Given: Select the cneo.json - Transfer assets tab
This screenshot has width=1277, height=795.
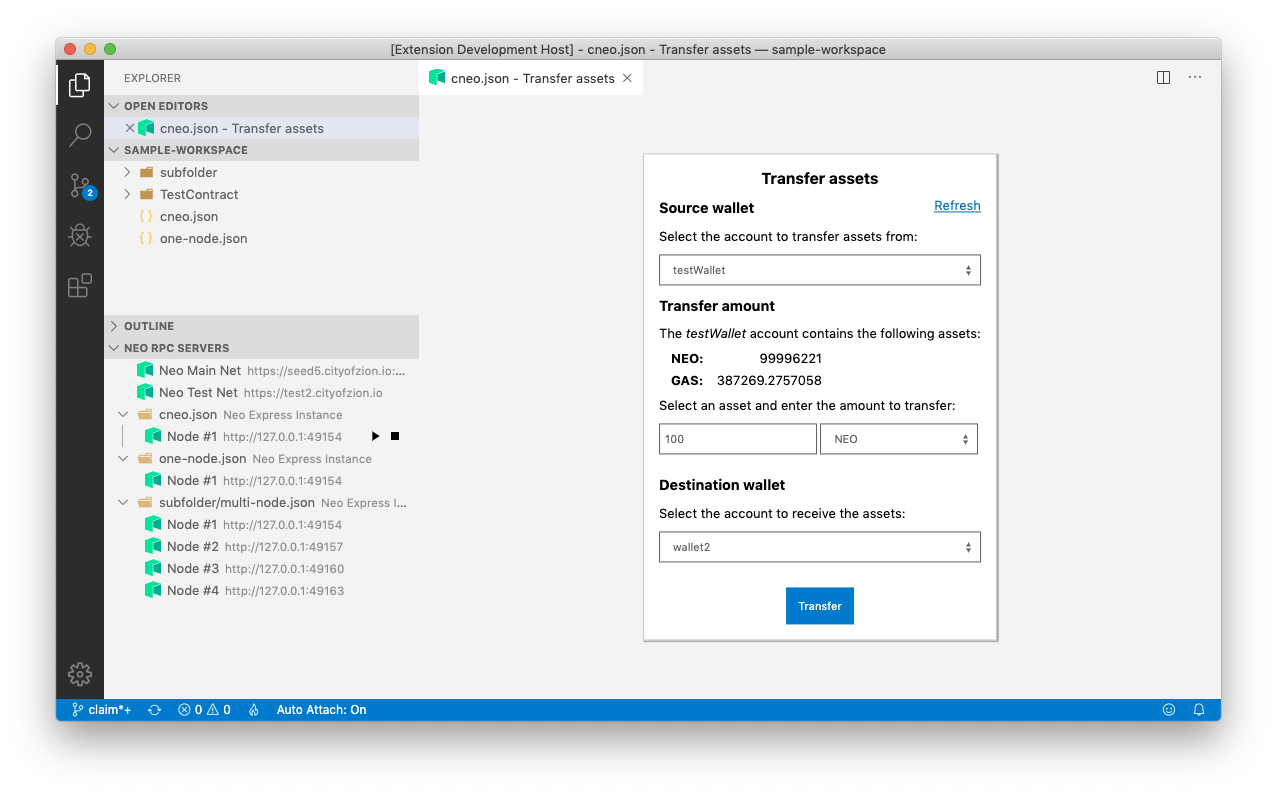Looking at the screenshot, I should 531,78.
